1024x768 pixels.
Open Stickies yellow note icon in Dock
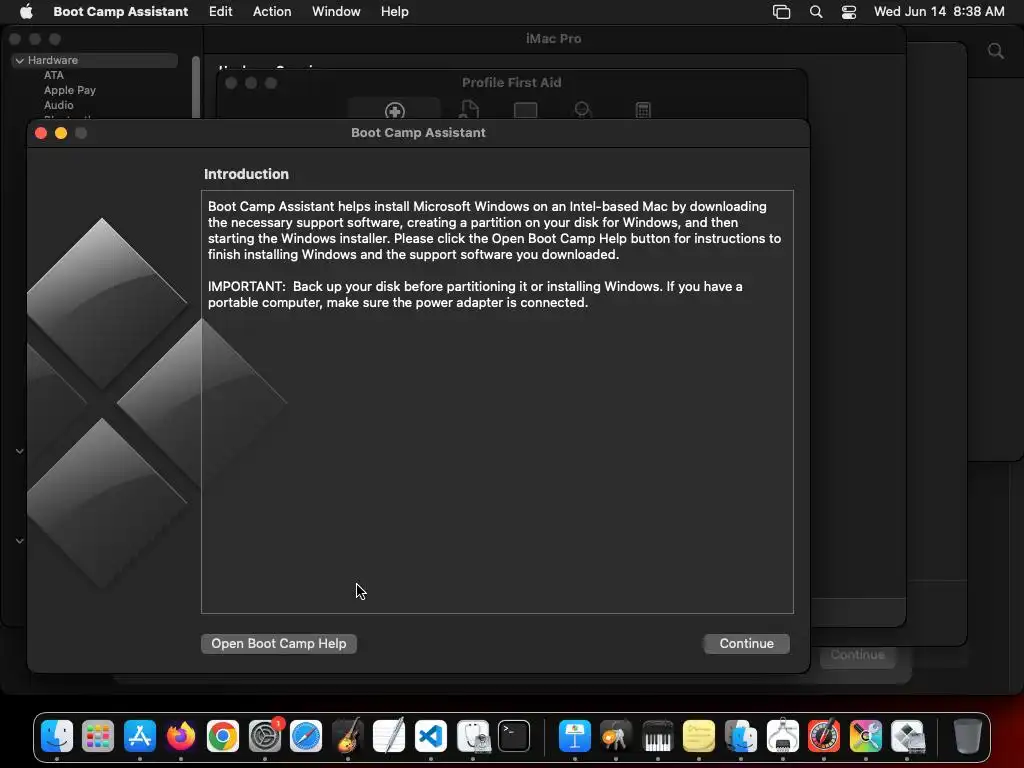698,736
